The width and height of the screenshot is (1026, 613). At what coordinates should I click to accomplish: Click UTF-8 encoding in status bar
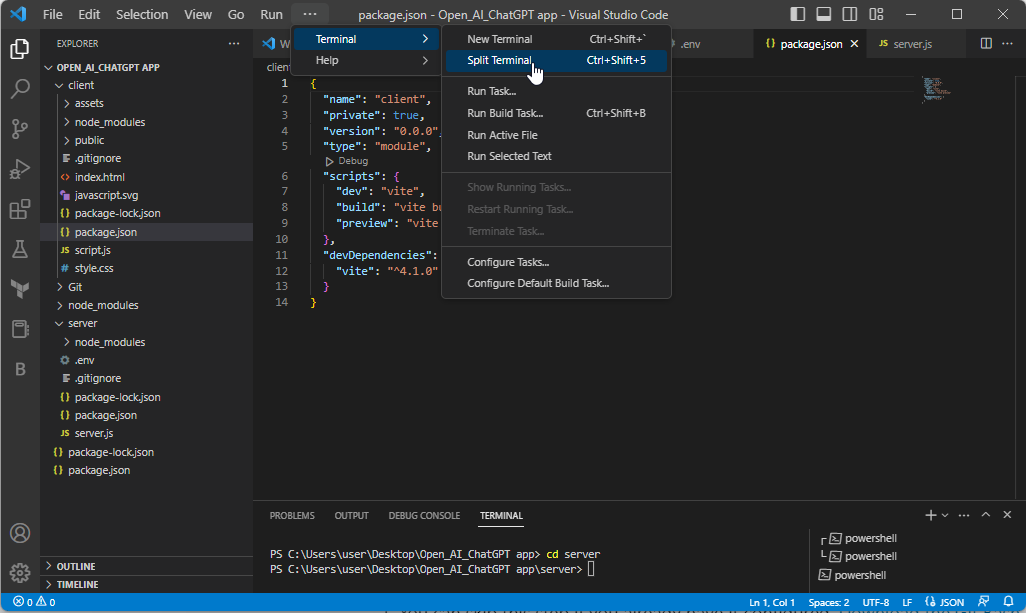click(876, 602)
